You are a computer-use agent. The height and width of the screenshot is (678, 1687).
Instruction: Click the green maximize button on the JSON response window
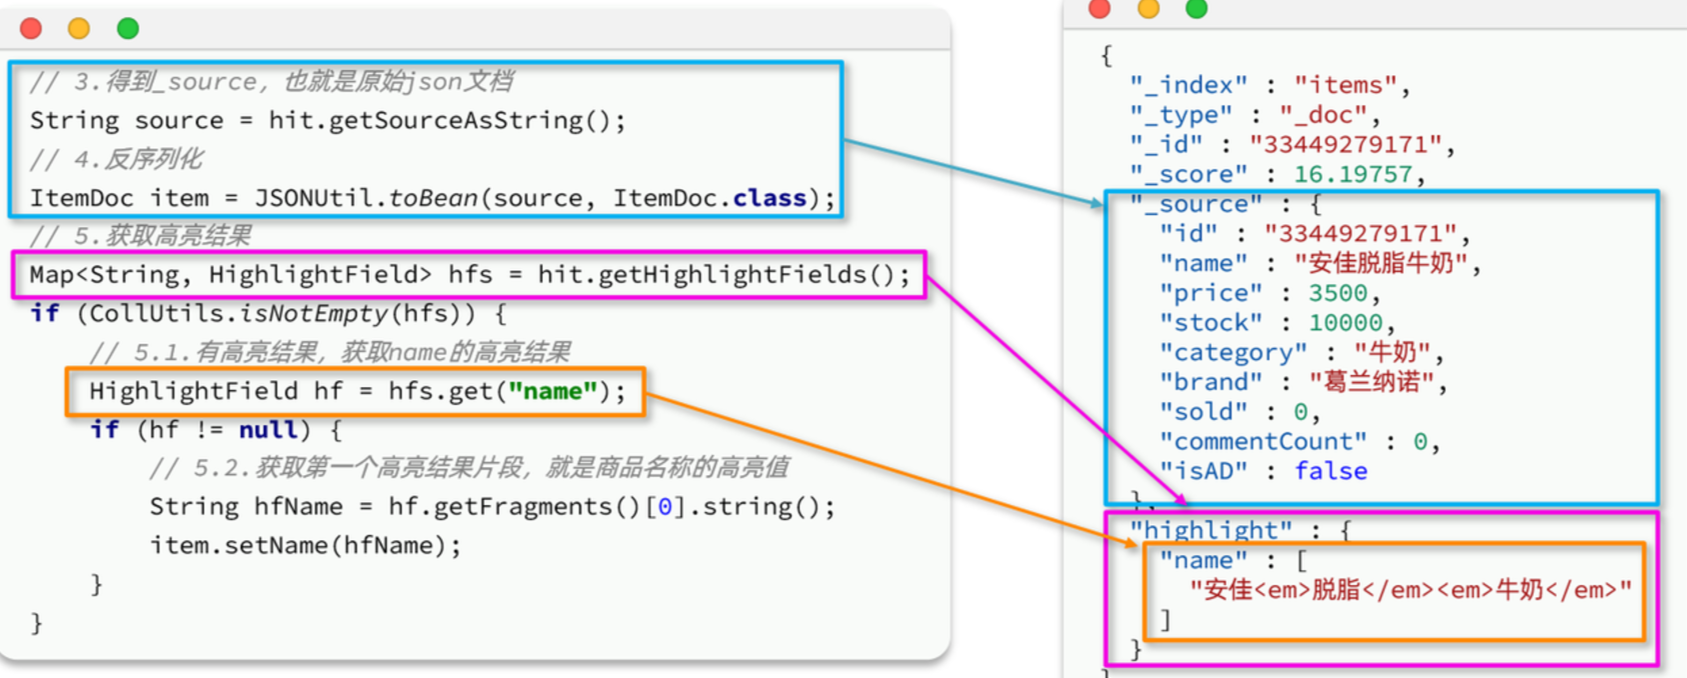coord(1196,9)
